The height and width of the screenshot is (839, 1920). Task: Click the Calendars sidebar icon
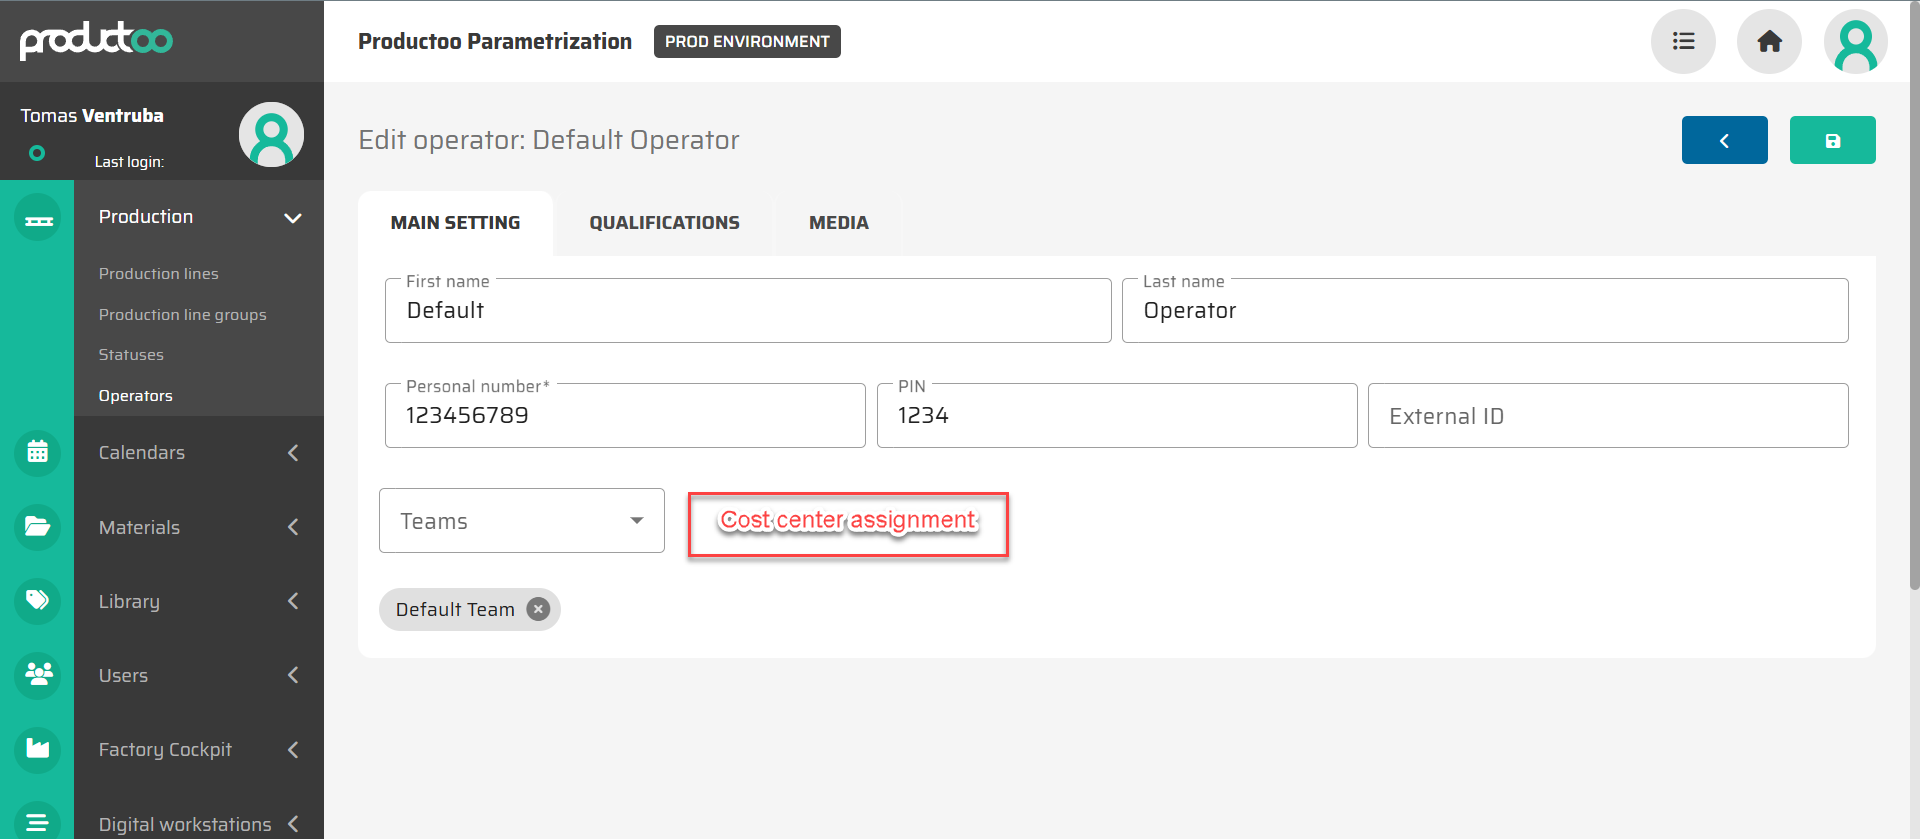38,452
